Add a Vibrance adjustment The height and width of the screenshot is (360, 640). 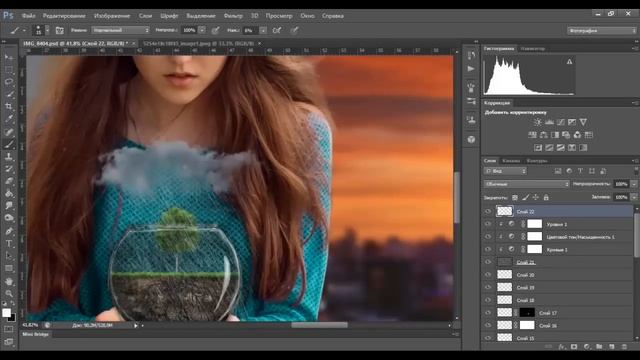click(583, 122)
